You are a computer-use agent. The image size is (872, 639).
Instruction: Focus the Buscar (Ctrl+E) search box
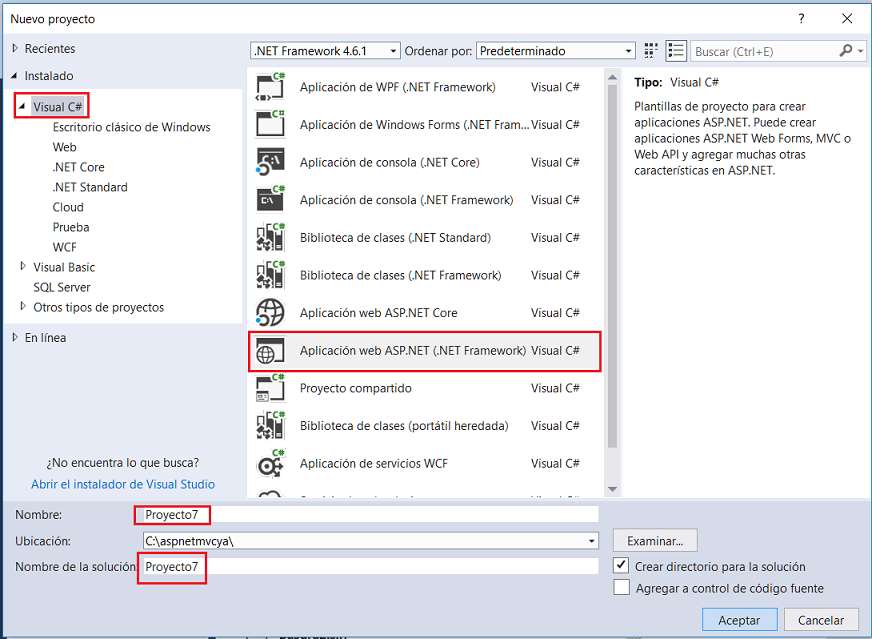click(x=765, y=51)
